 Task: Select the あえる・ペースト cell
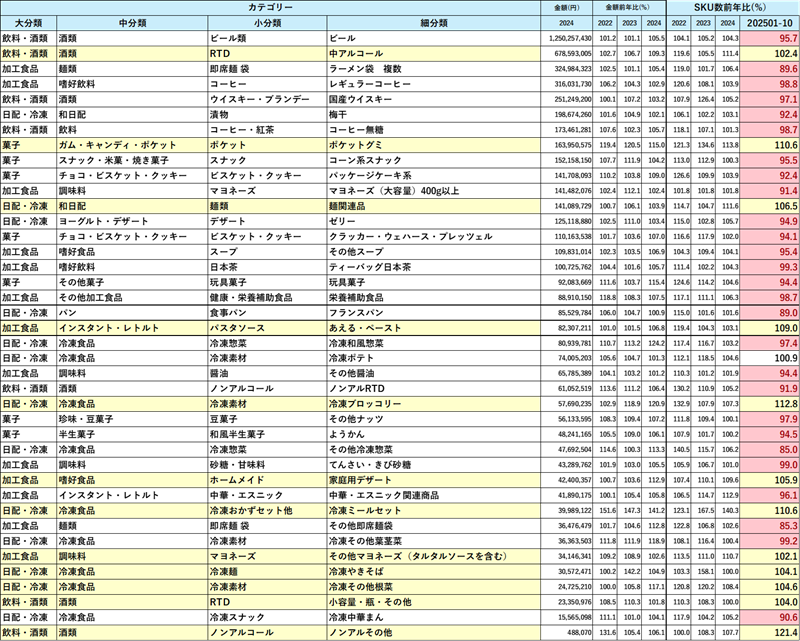pyautogui.click(x=433, y=328)
